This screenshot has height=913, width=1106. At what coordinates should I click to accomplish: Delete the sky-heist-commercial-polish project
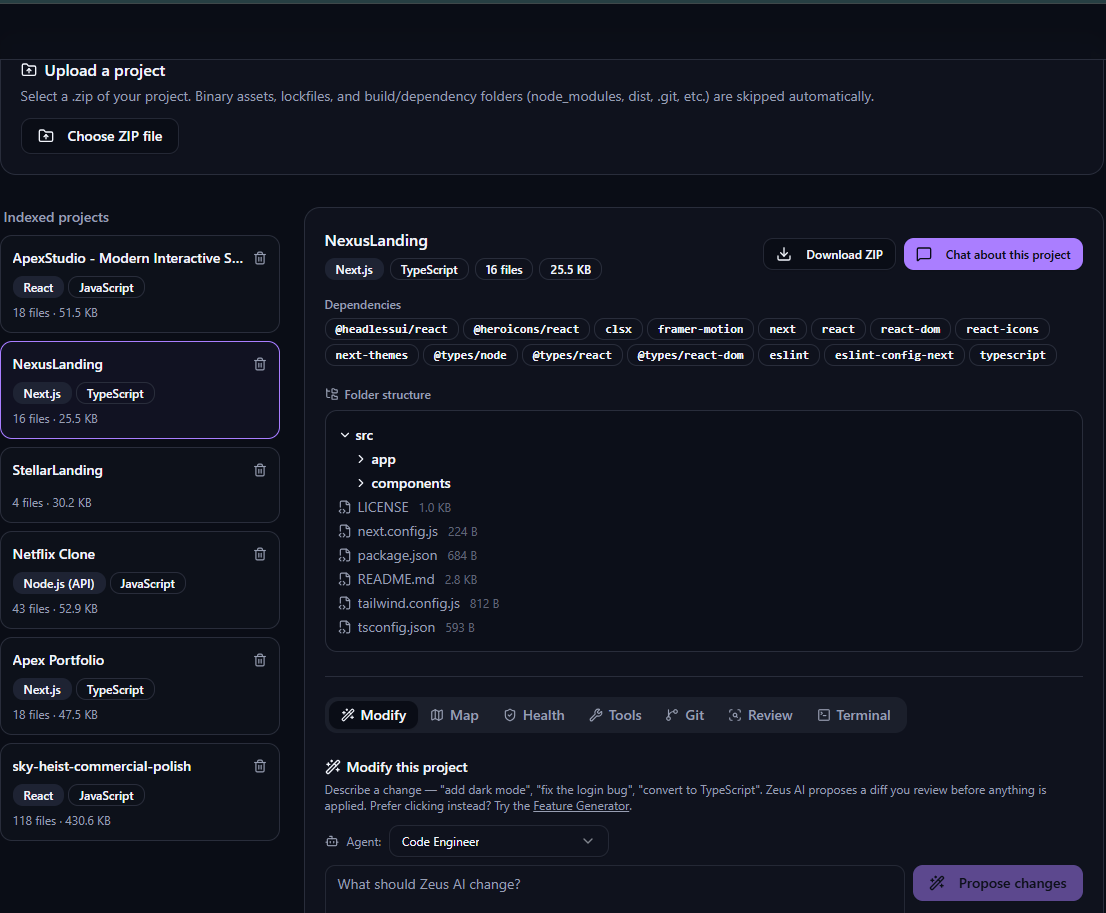point(260,766)
